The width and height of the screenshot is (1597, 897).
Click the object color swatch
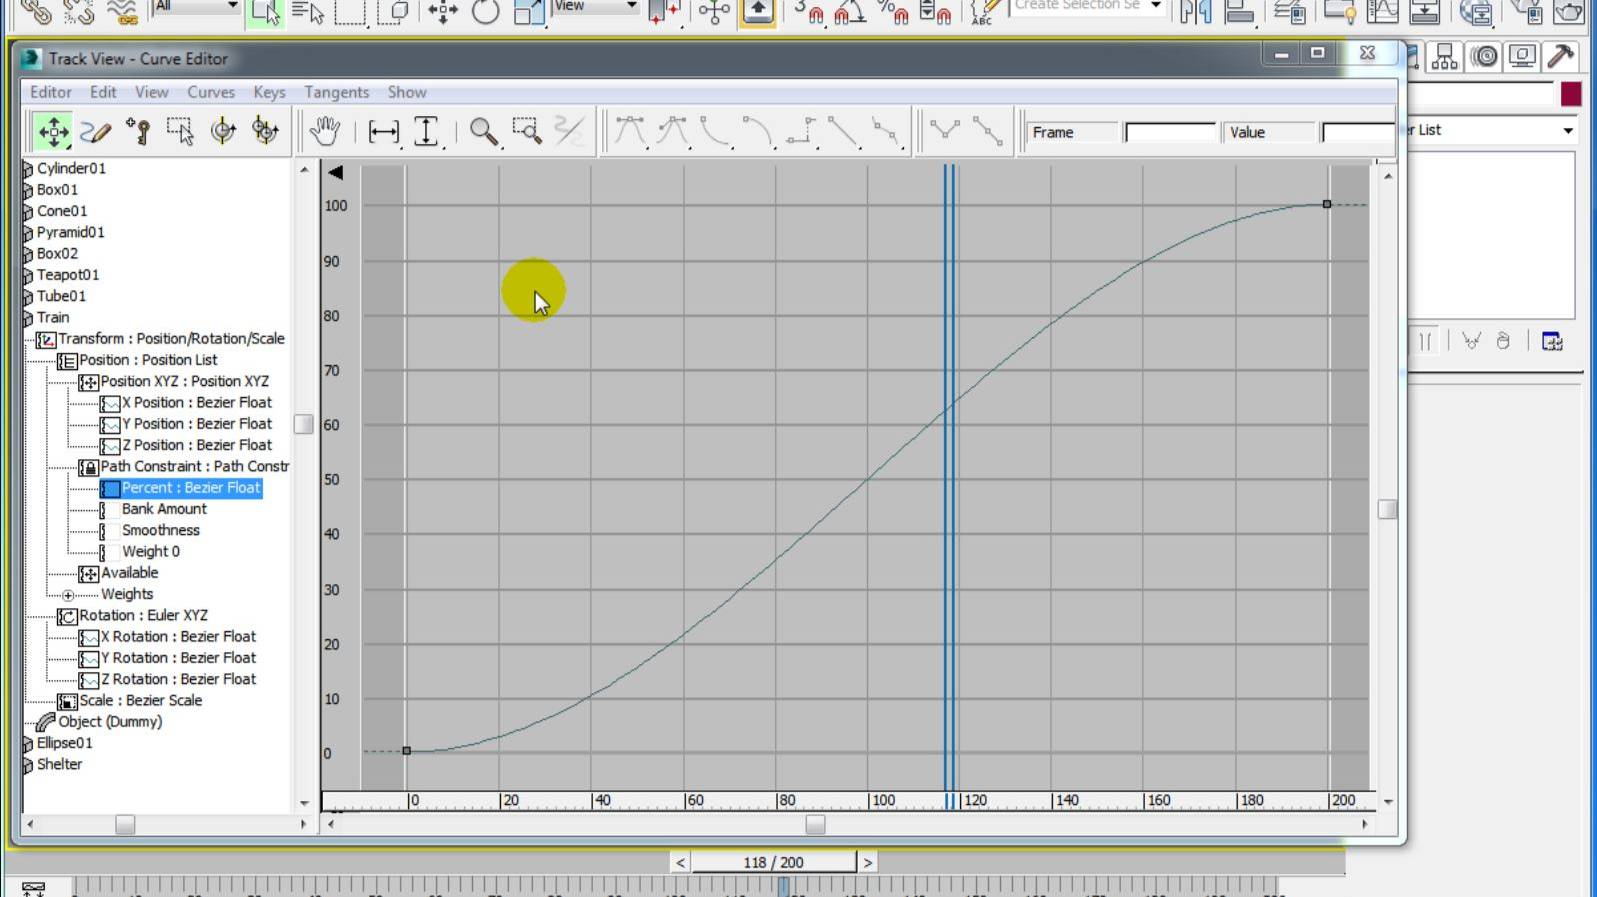1571,94
